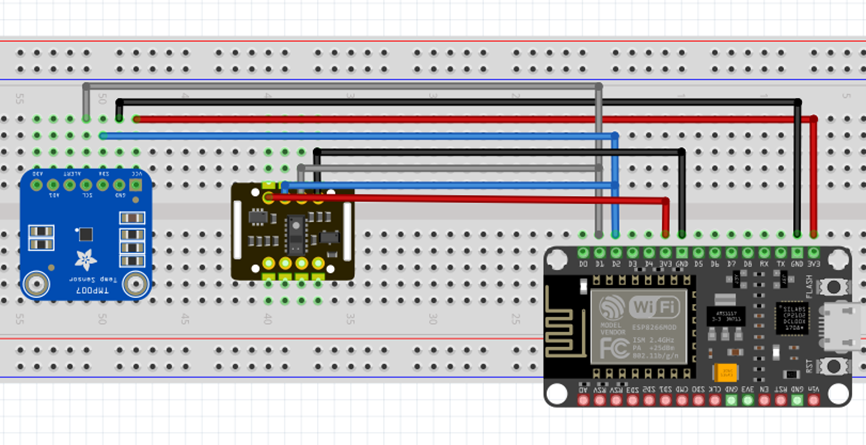Click the GND pin next to TX
866x445 pixels.
click(798, 253)
